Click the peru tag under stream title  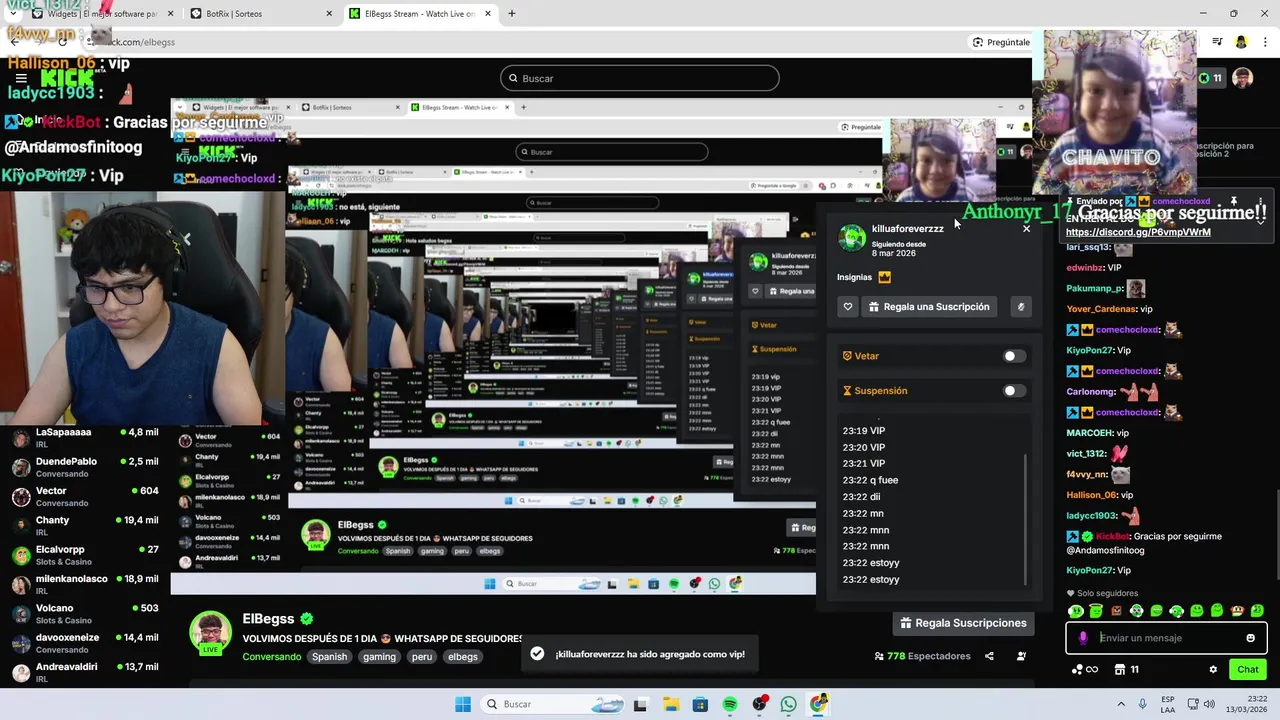pyautogui.click(x=422, y=657)
